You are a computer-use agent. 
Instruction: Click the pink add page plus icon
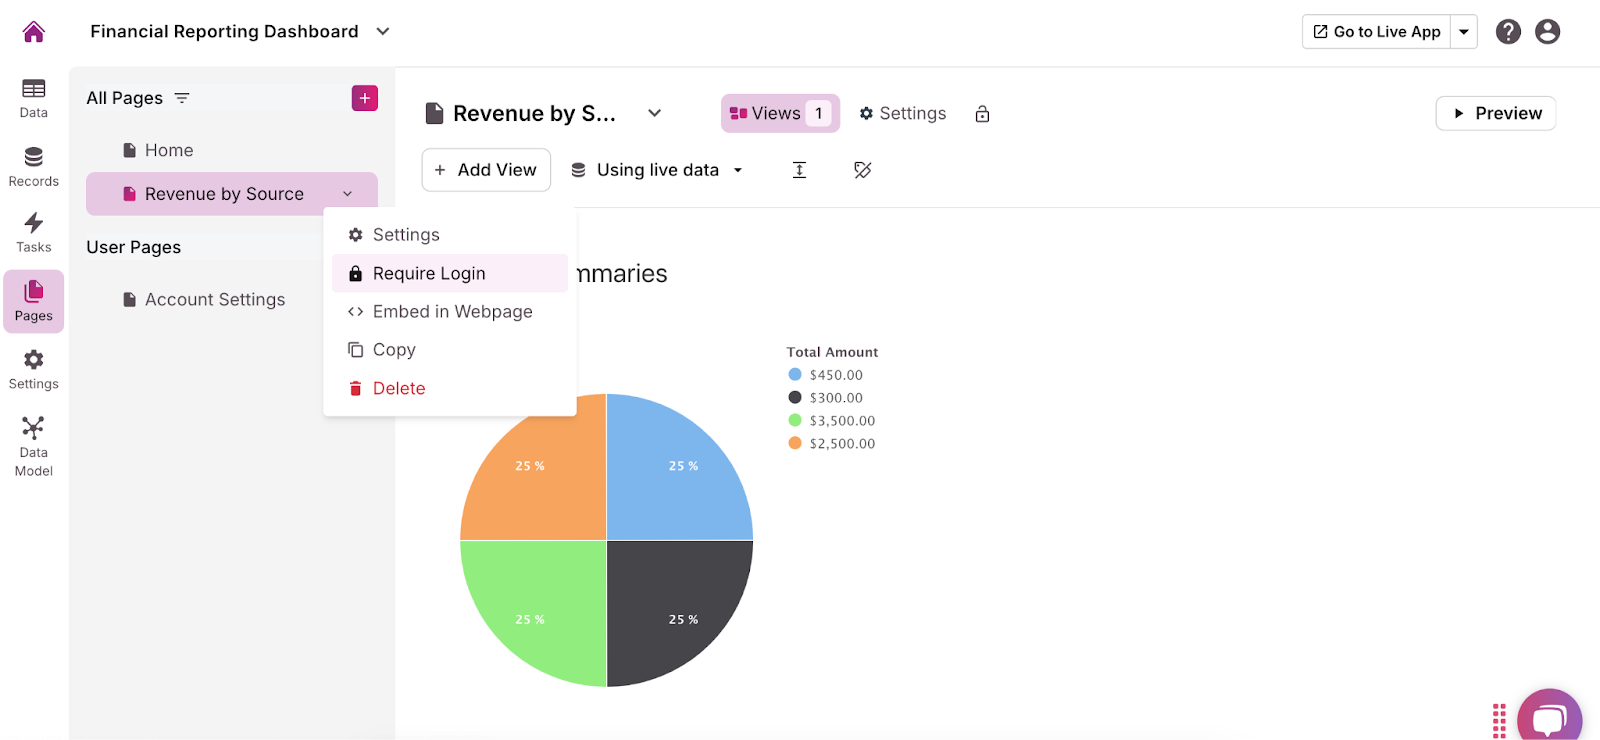(365, 98)
